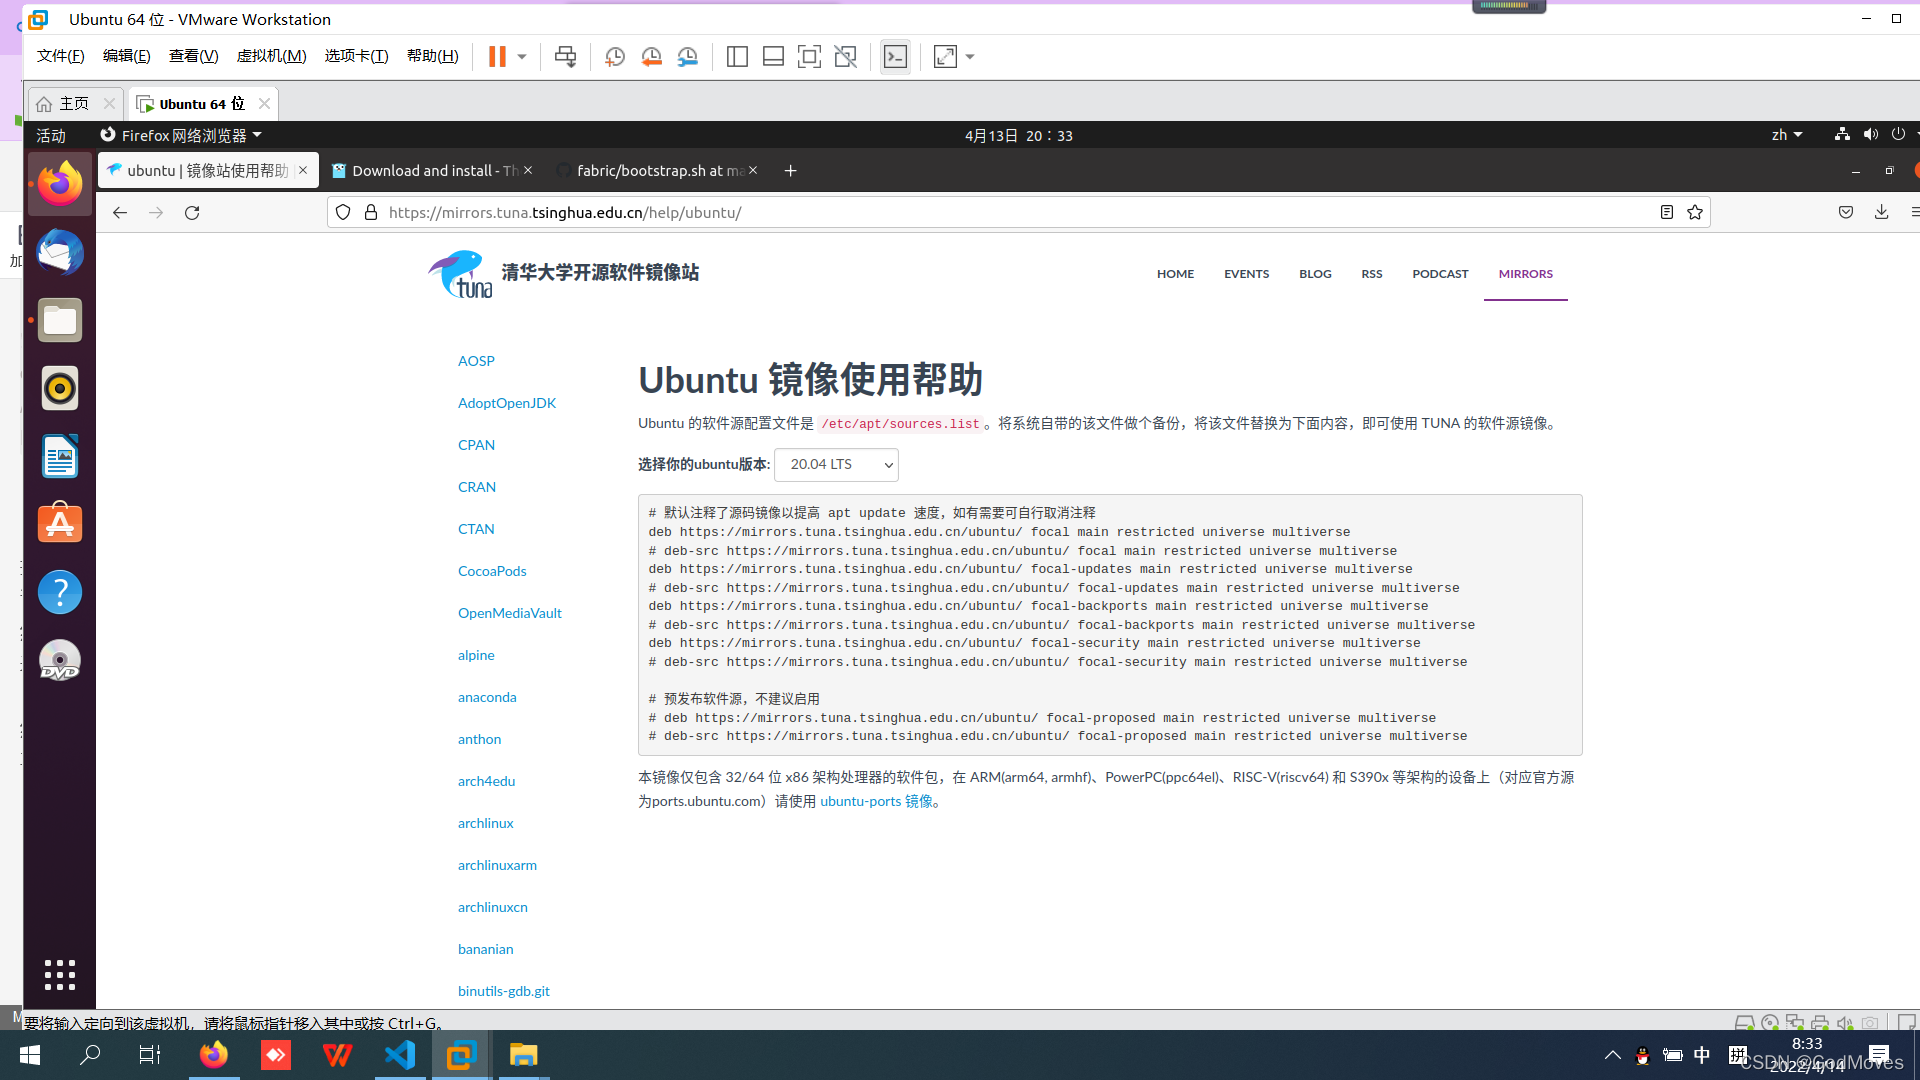Open the 虚拟机(M) menu
The image size is (1920, 1080).
tap(271, 56)
